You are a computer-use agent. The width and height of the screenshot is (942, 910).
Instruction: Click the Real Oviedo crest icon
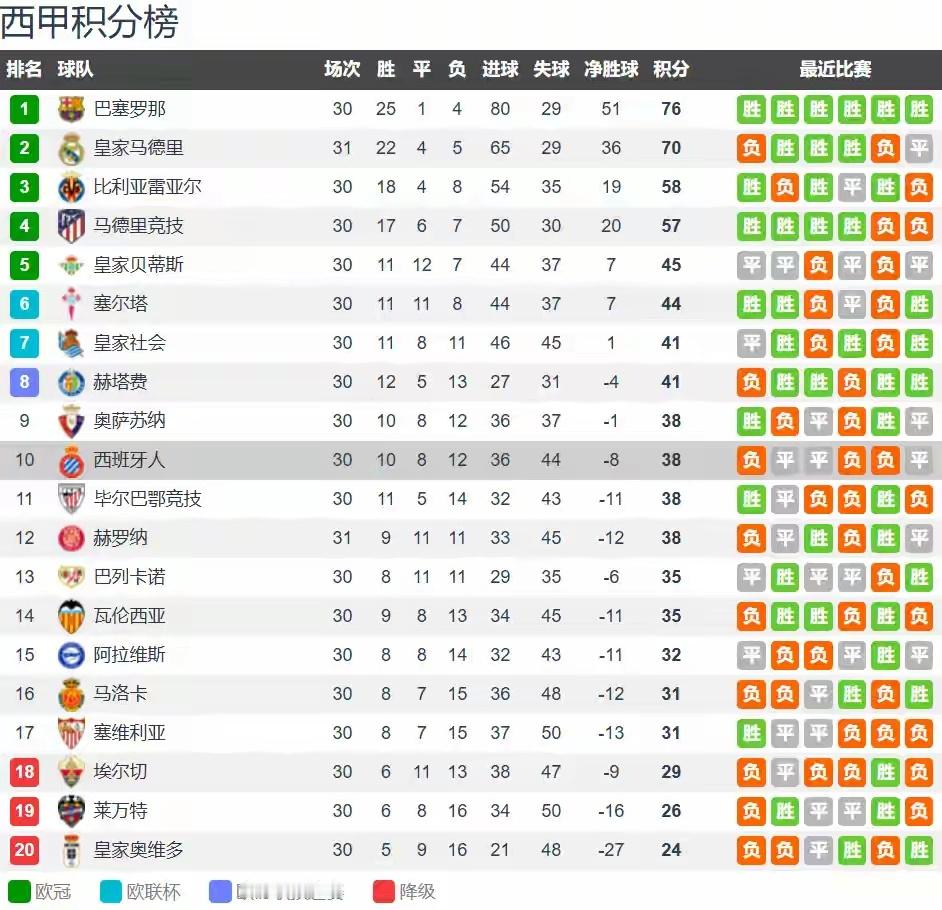[x=72, y=850]
